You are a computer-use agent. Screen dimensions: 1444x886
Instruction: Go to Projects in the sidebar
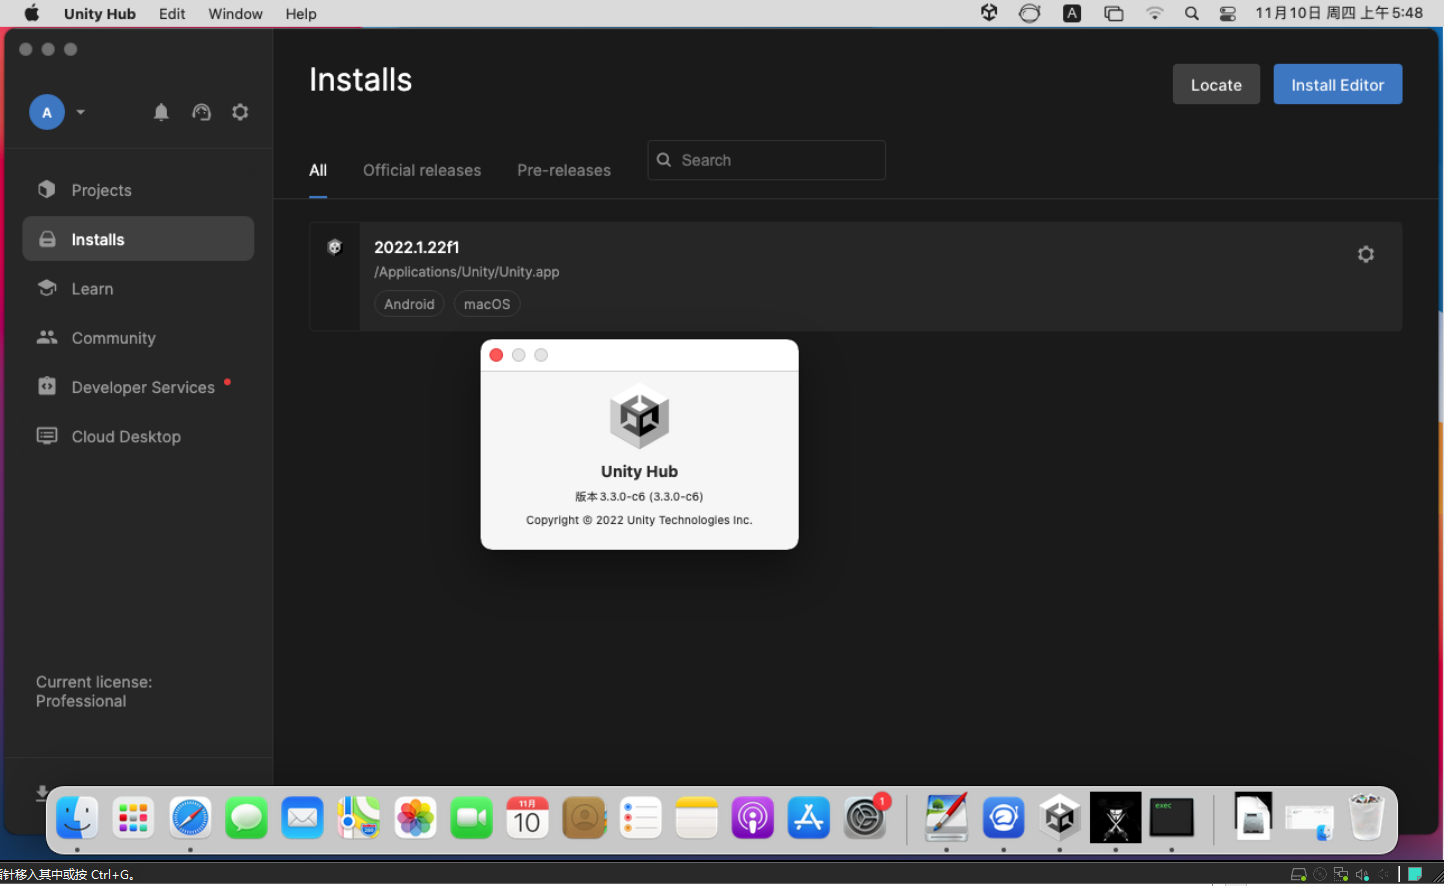138,190
